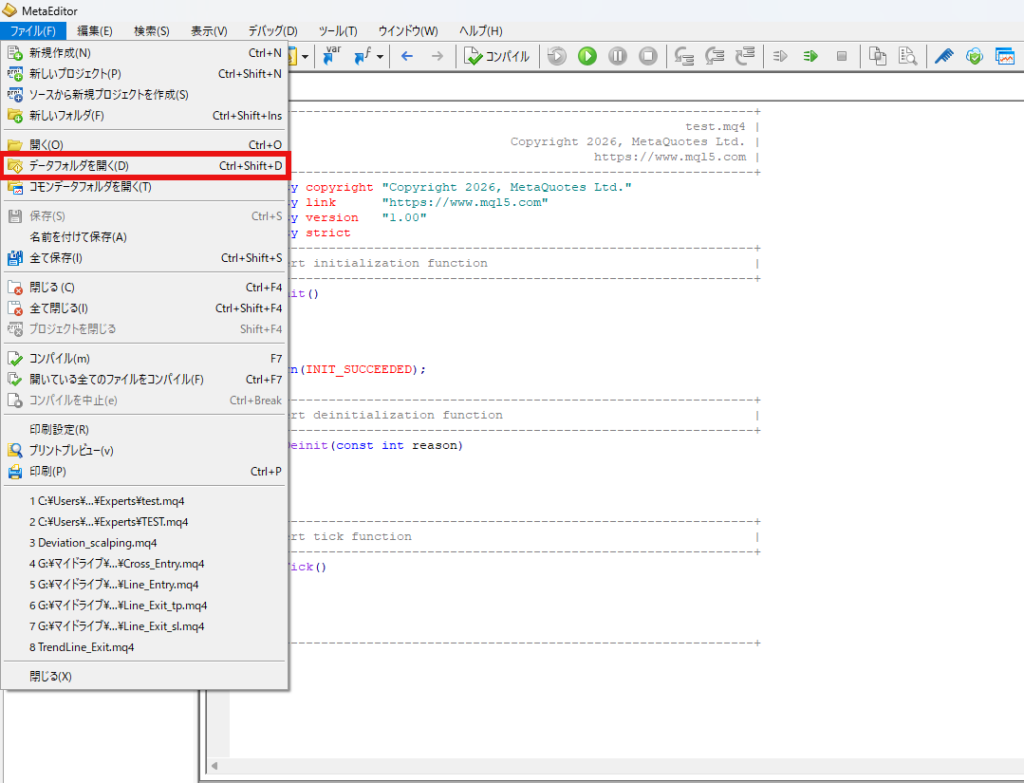The height and width of the screenshot is (783, 1024).
Task: Open recent file 2 Experts¥TEST.mq4
Action: tap(144, 522)
